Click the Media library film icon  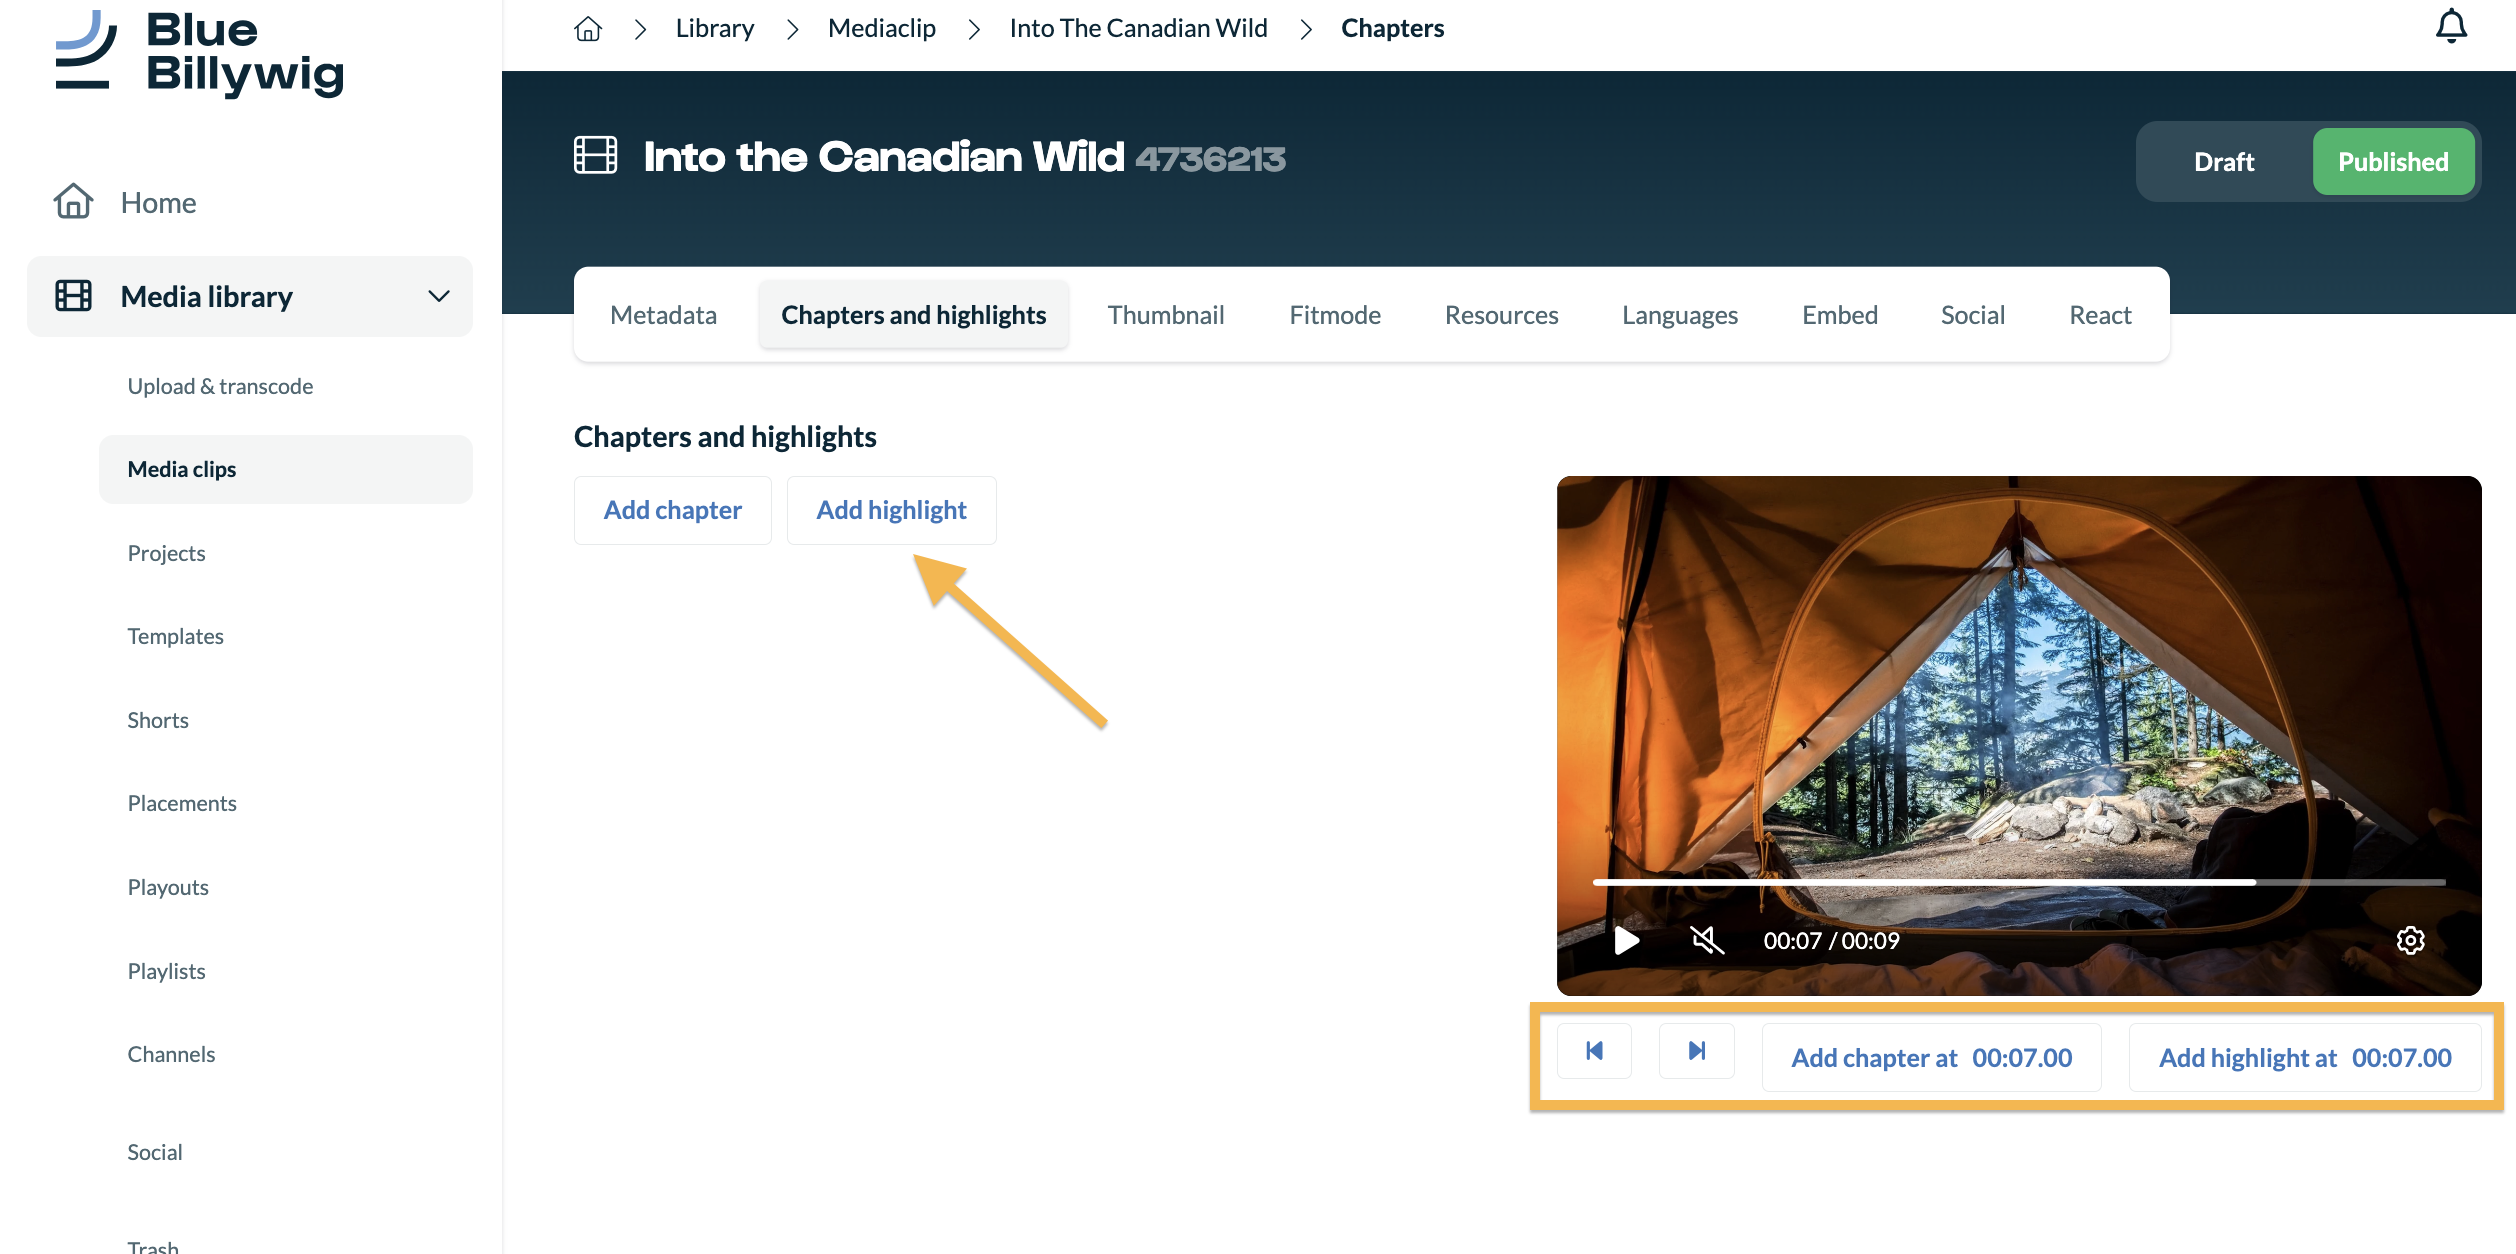click(x=73, y=296)
